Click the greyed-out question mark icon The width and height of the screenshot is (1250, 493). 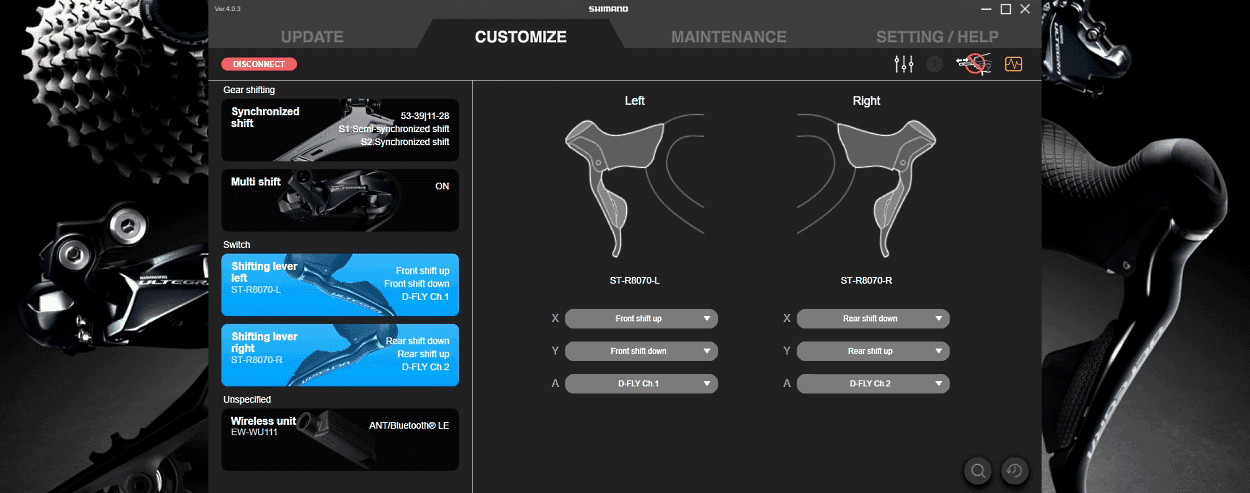pyautogui.click(x=935, y=64)
